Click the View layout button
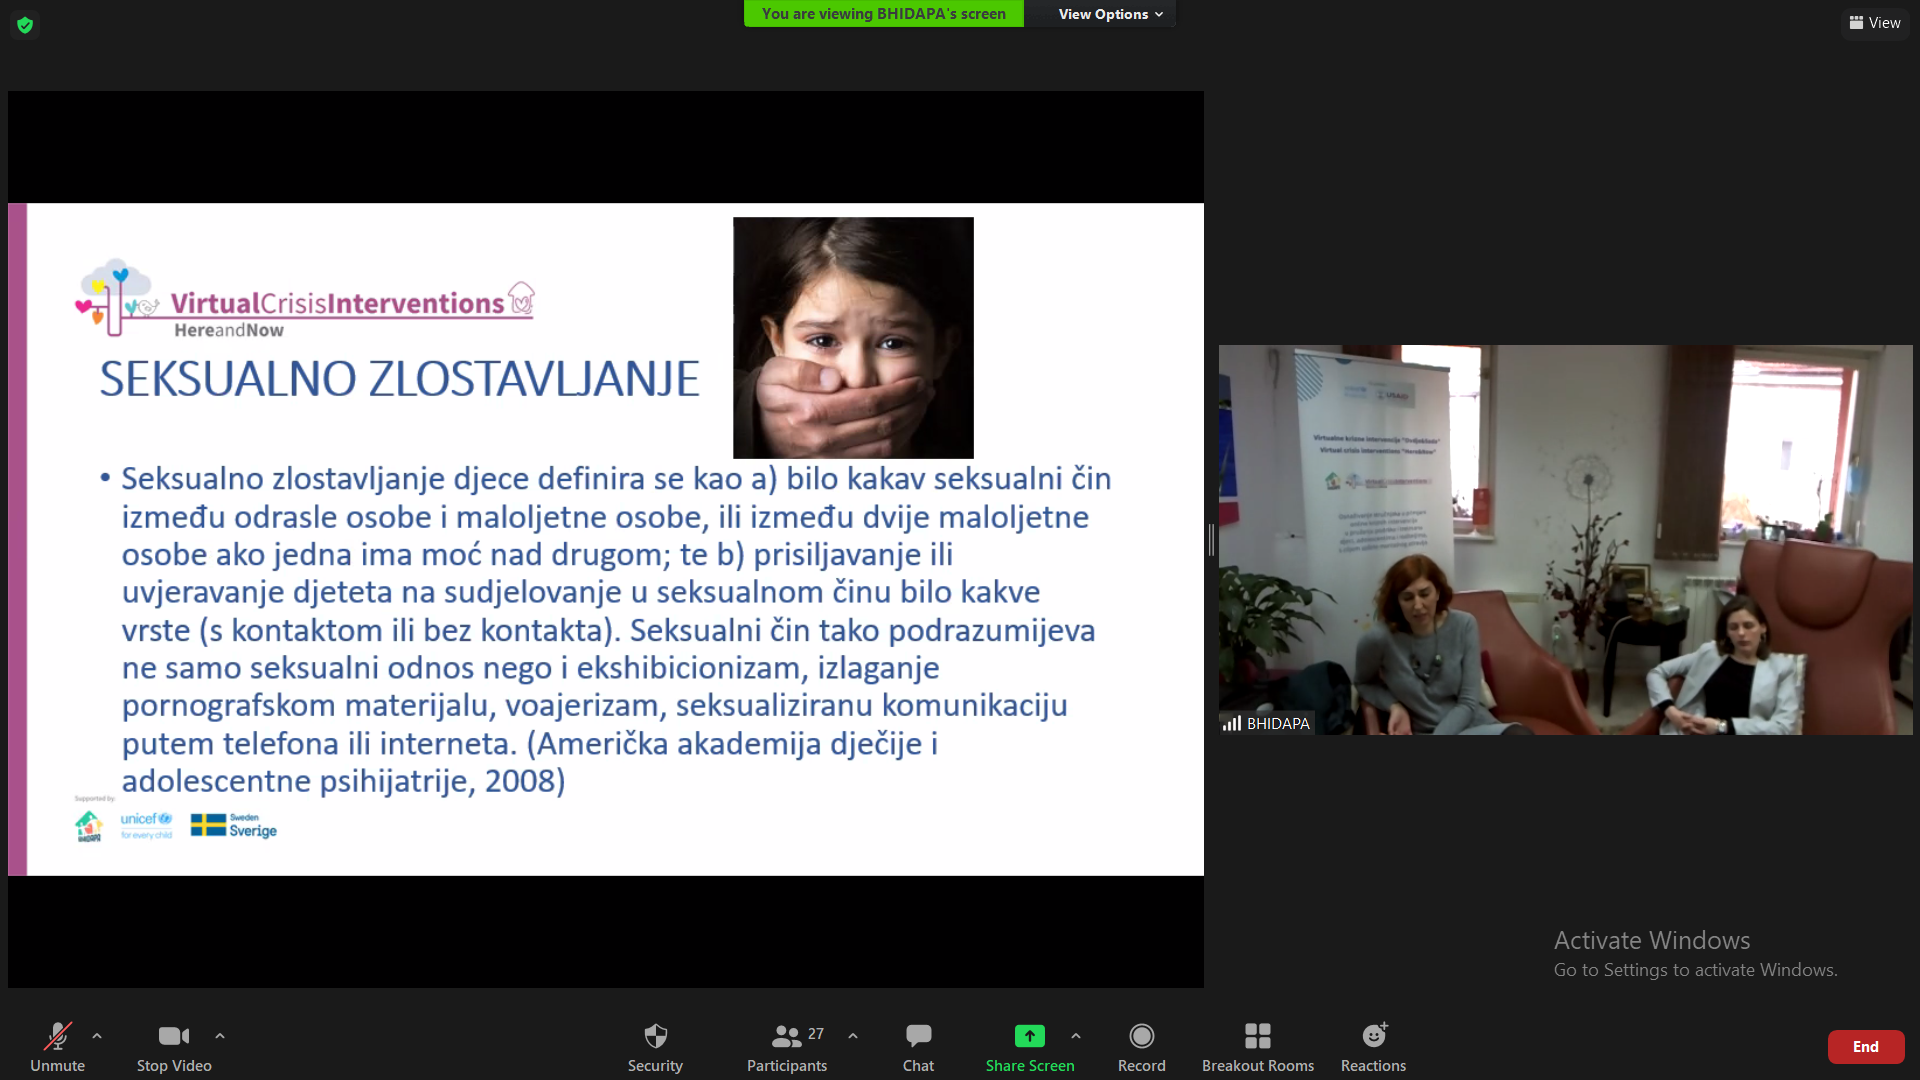Image resolution: width=1920 pixels, height=1080 pixels. pos(1875,23)
